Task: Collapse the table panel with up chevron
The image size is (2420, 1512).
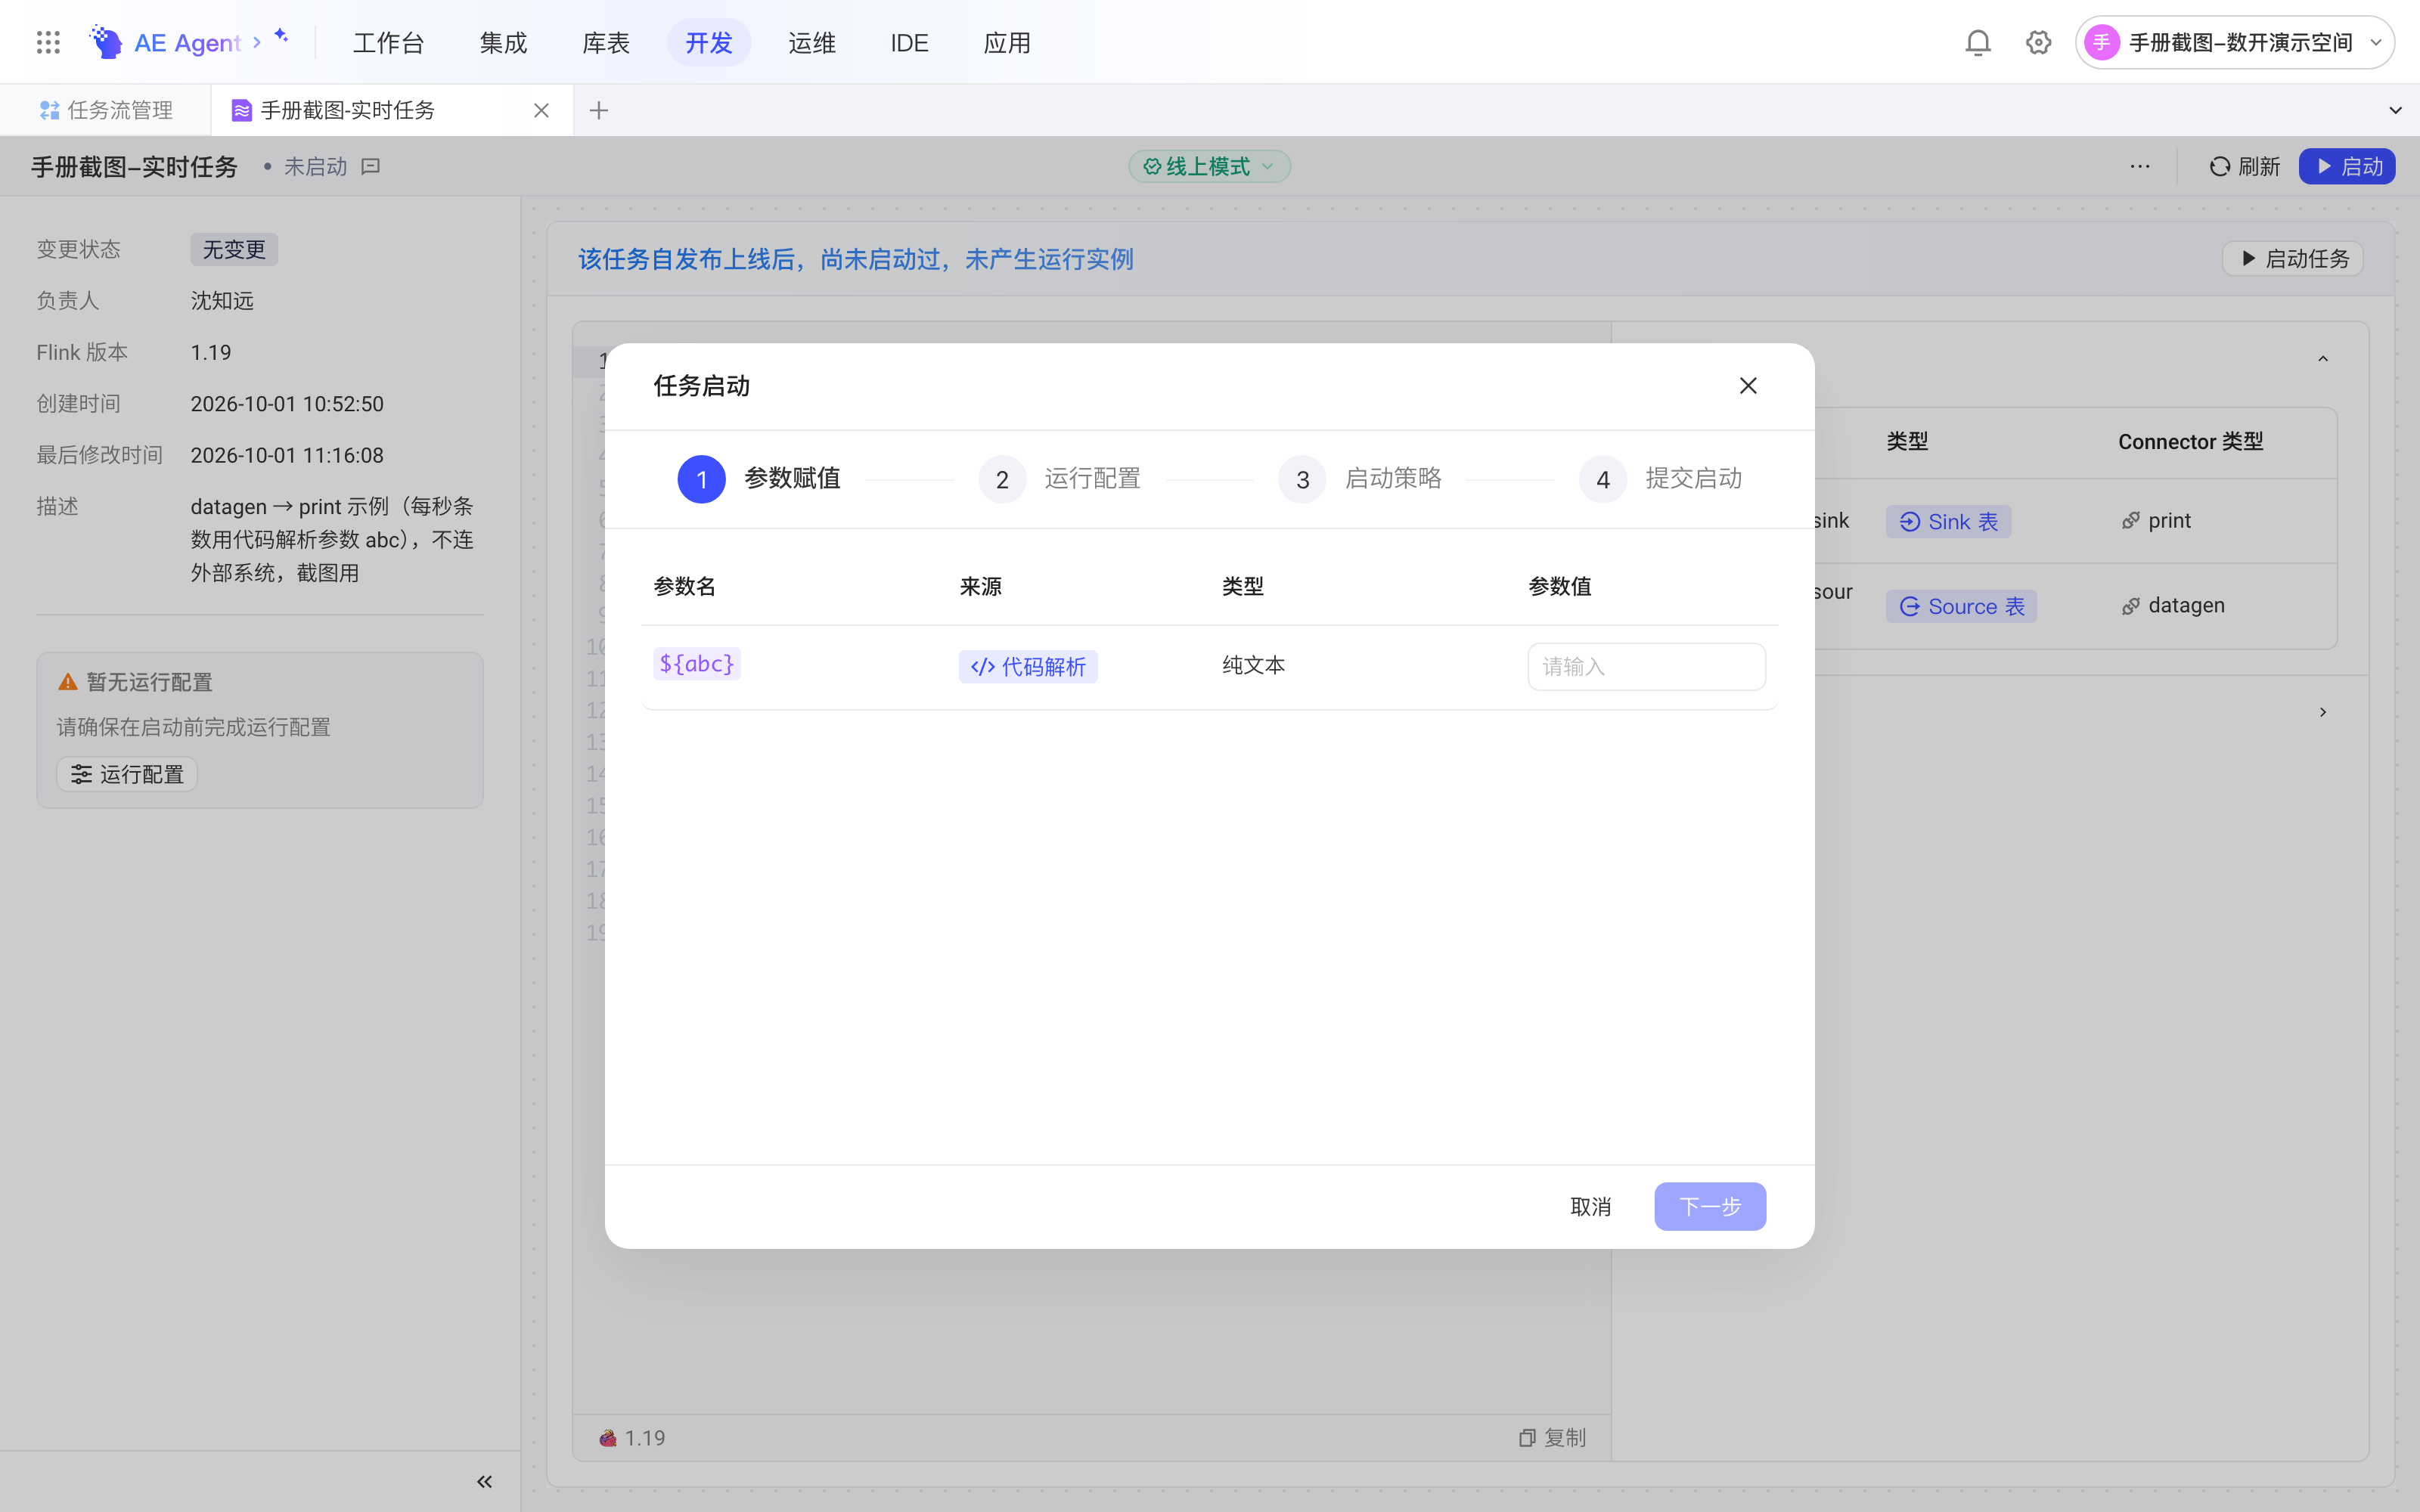Action: pos(2322,359)
